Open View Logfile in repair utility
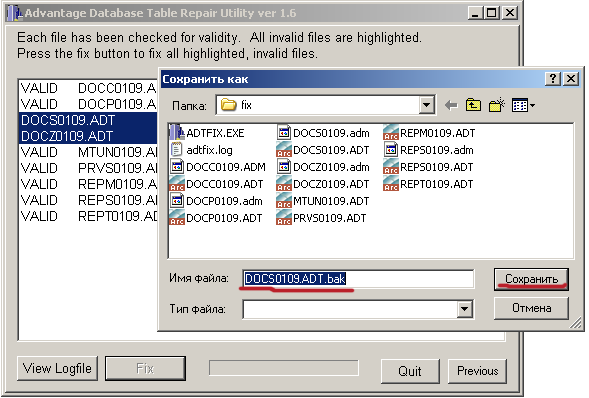The image size is (589, 398). point(57,368)
